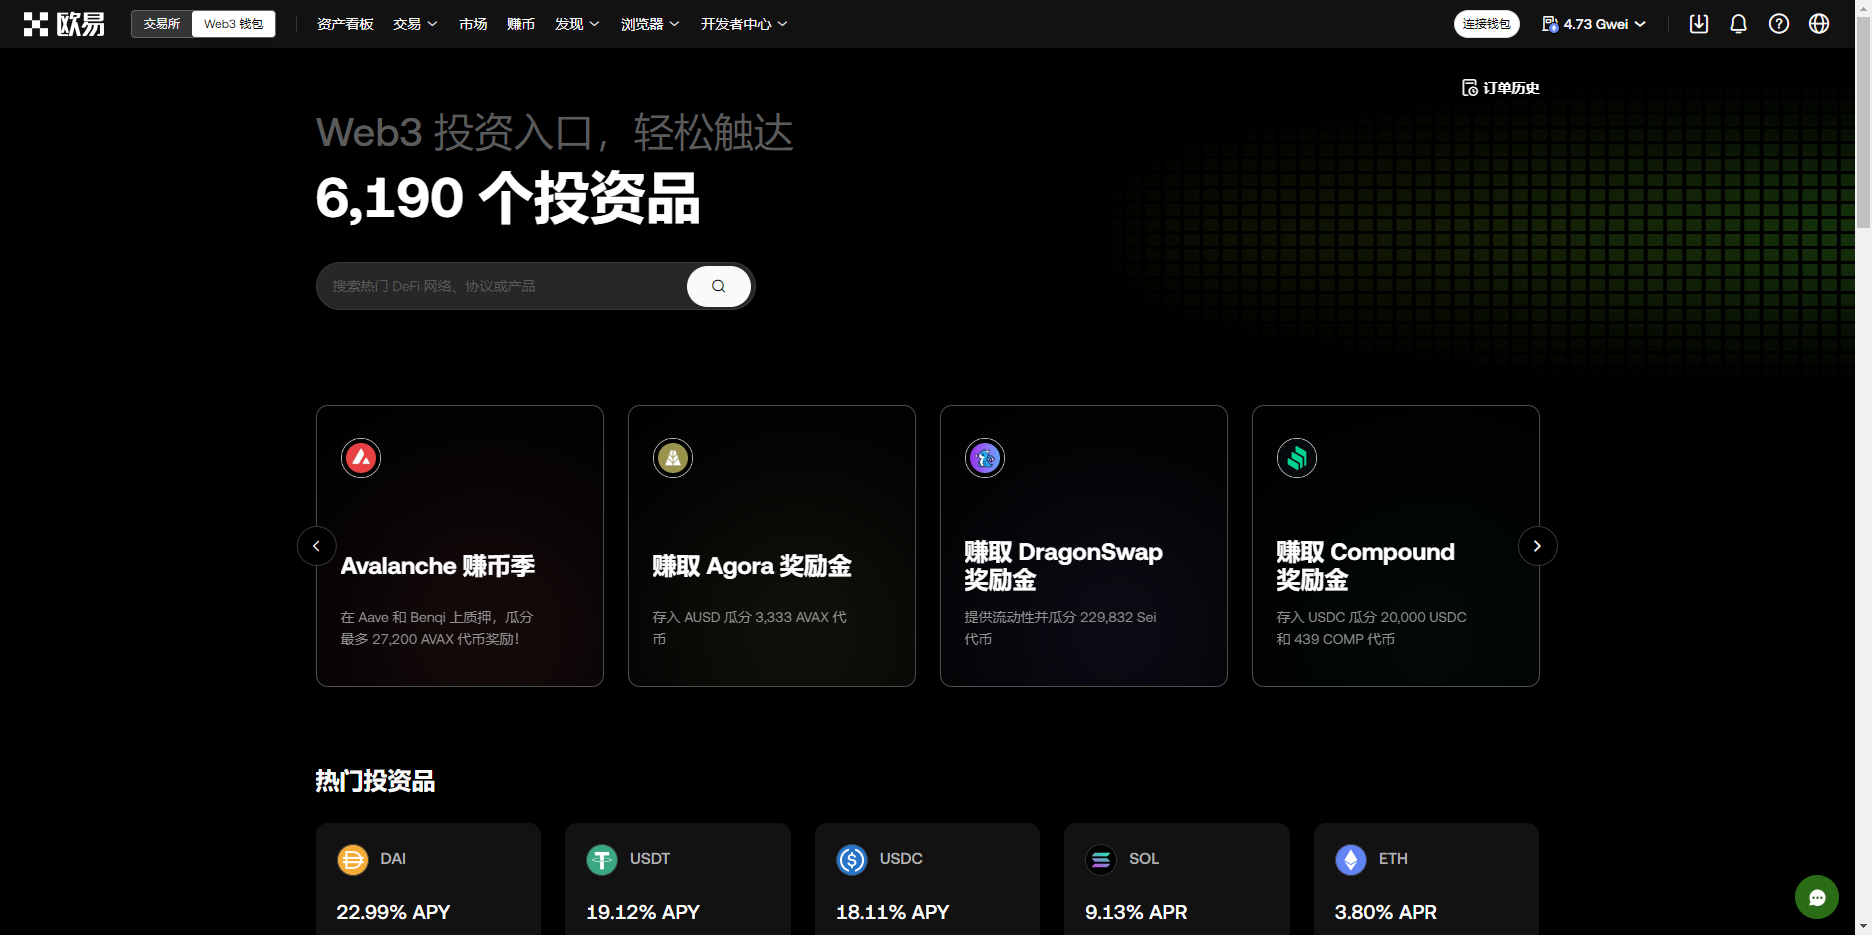Expand the 4.73 Gwei network dropdown
The image size is (1872, 935).
(x=1594, y=24)
